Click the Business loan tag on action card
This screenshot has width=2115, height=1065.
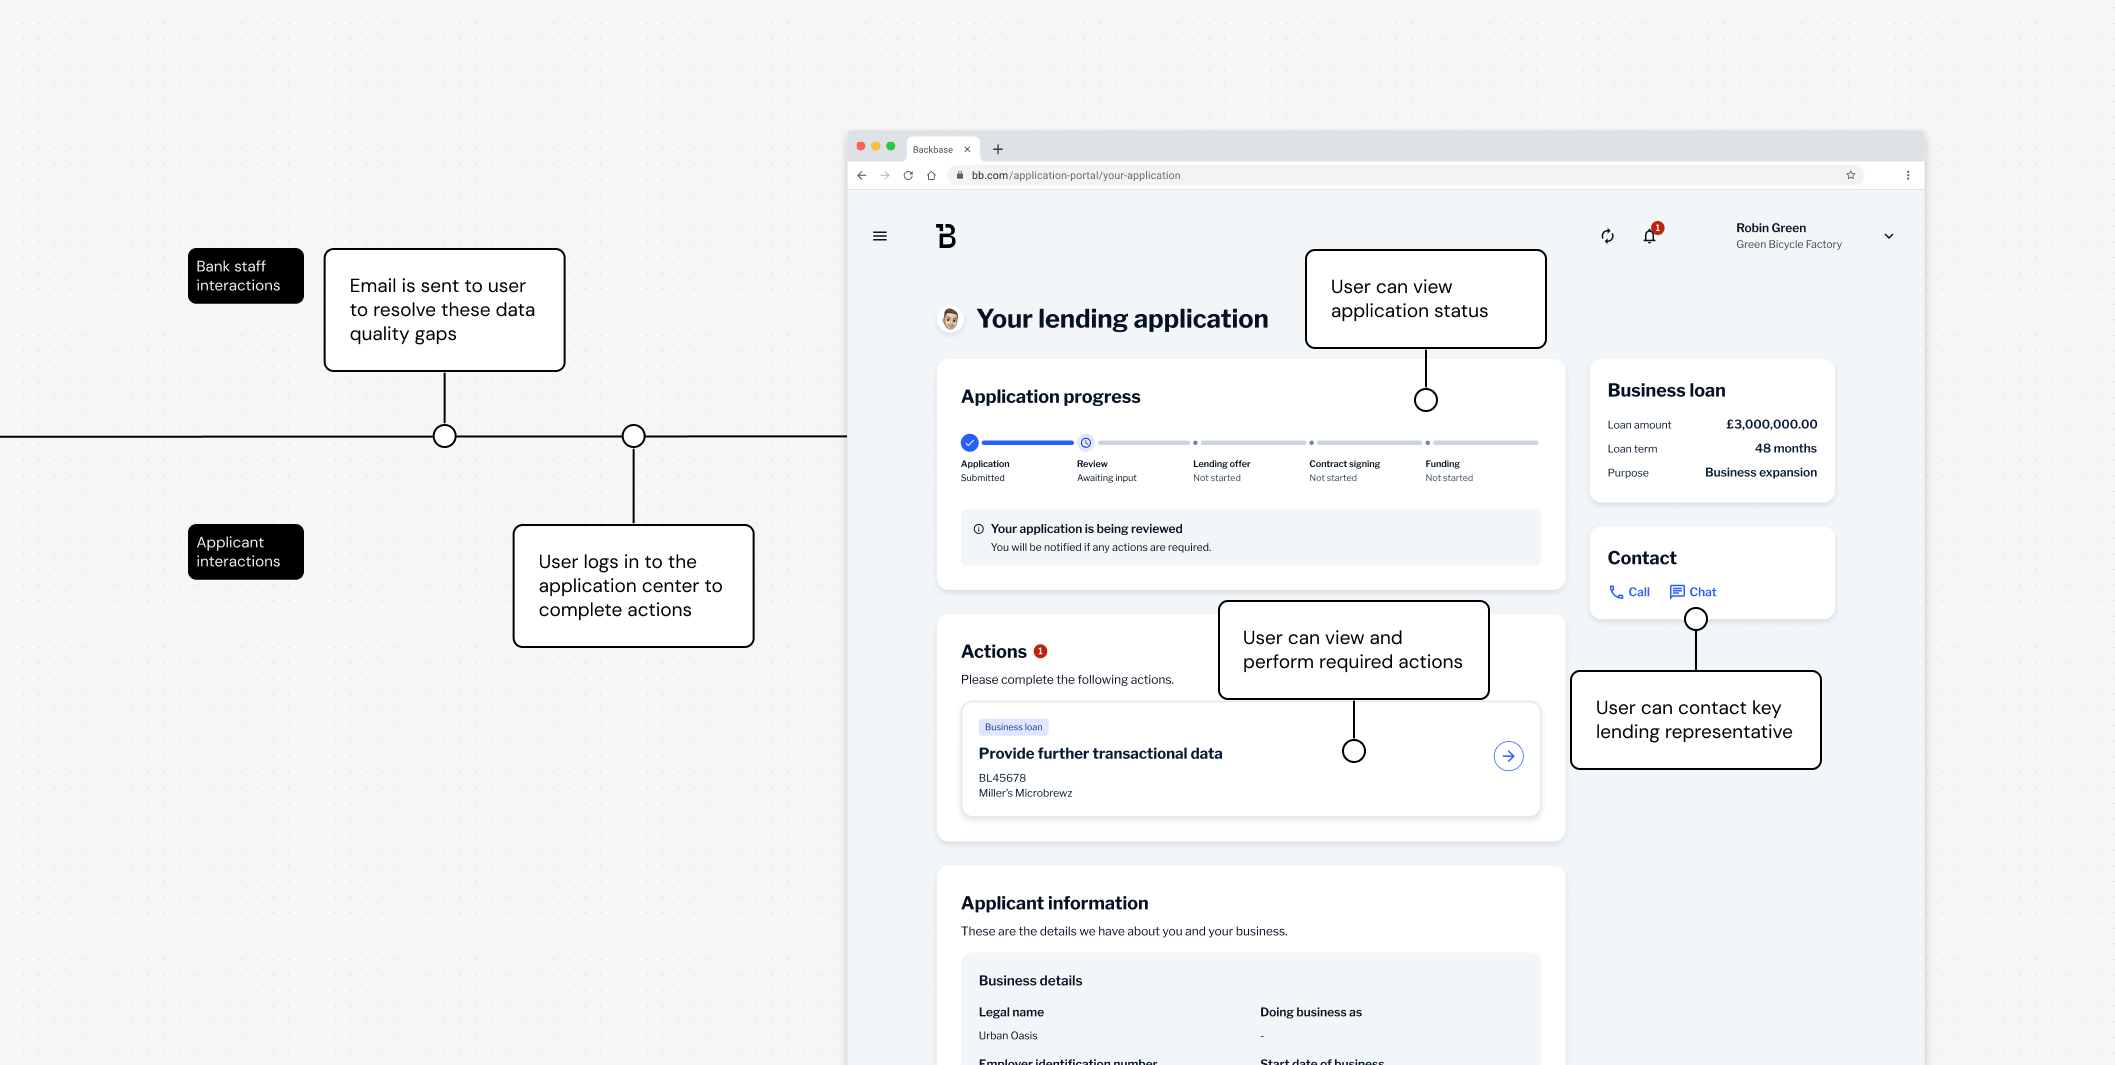pos(1013,727)
